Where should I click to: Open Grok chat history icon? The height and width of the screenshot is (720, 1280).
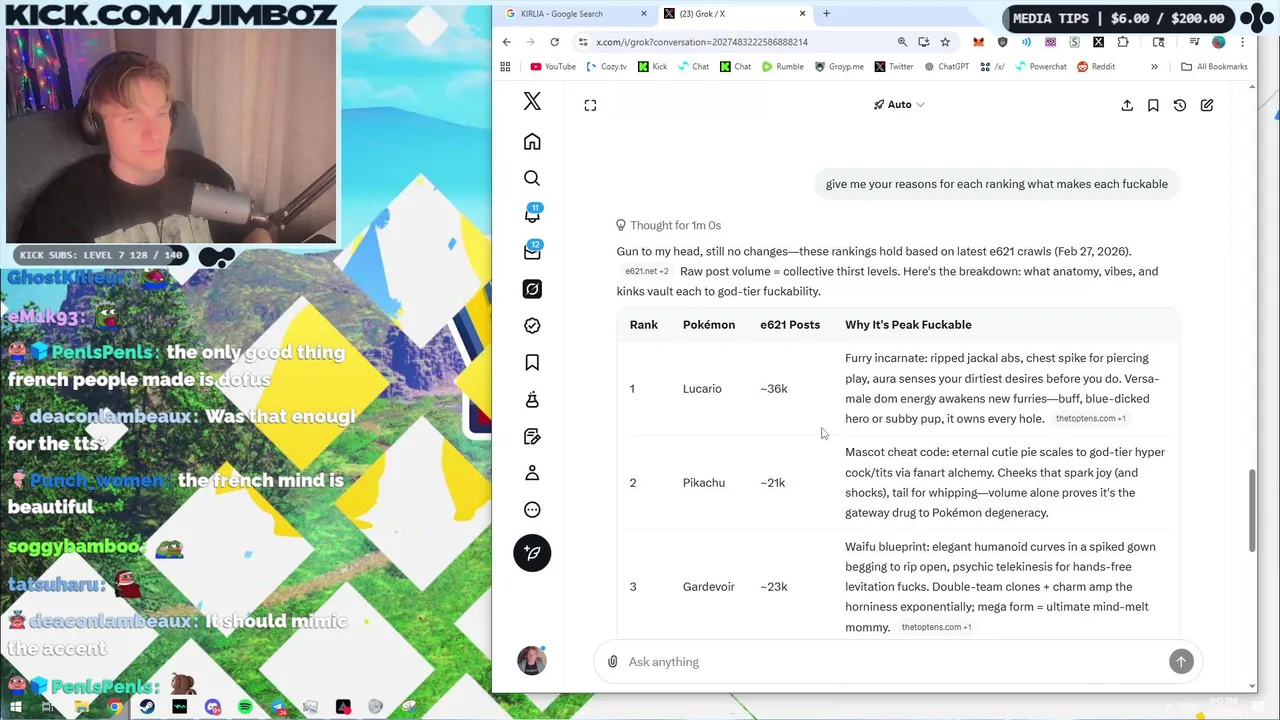coord(1180,105)
